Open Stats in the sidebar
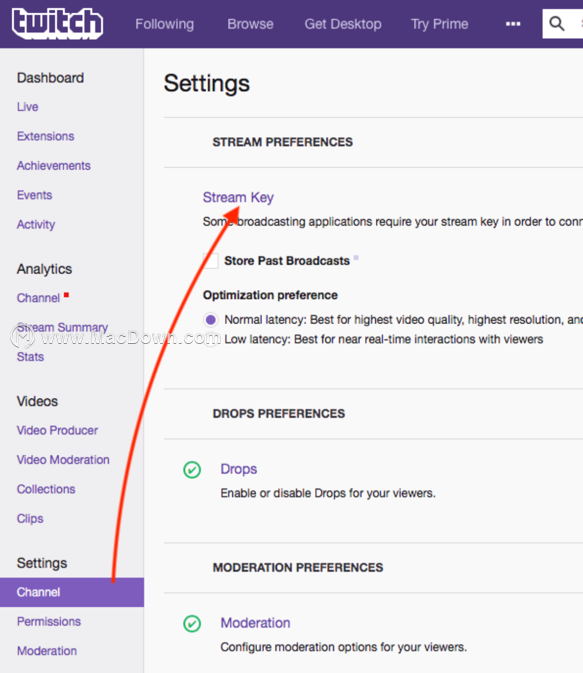The height and width of the screenshot is (673, 583). [30, 357]
